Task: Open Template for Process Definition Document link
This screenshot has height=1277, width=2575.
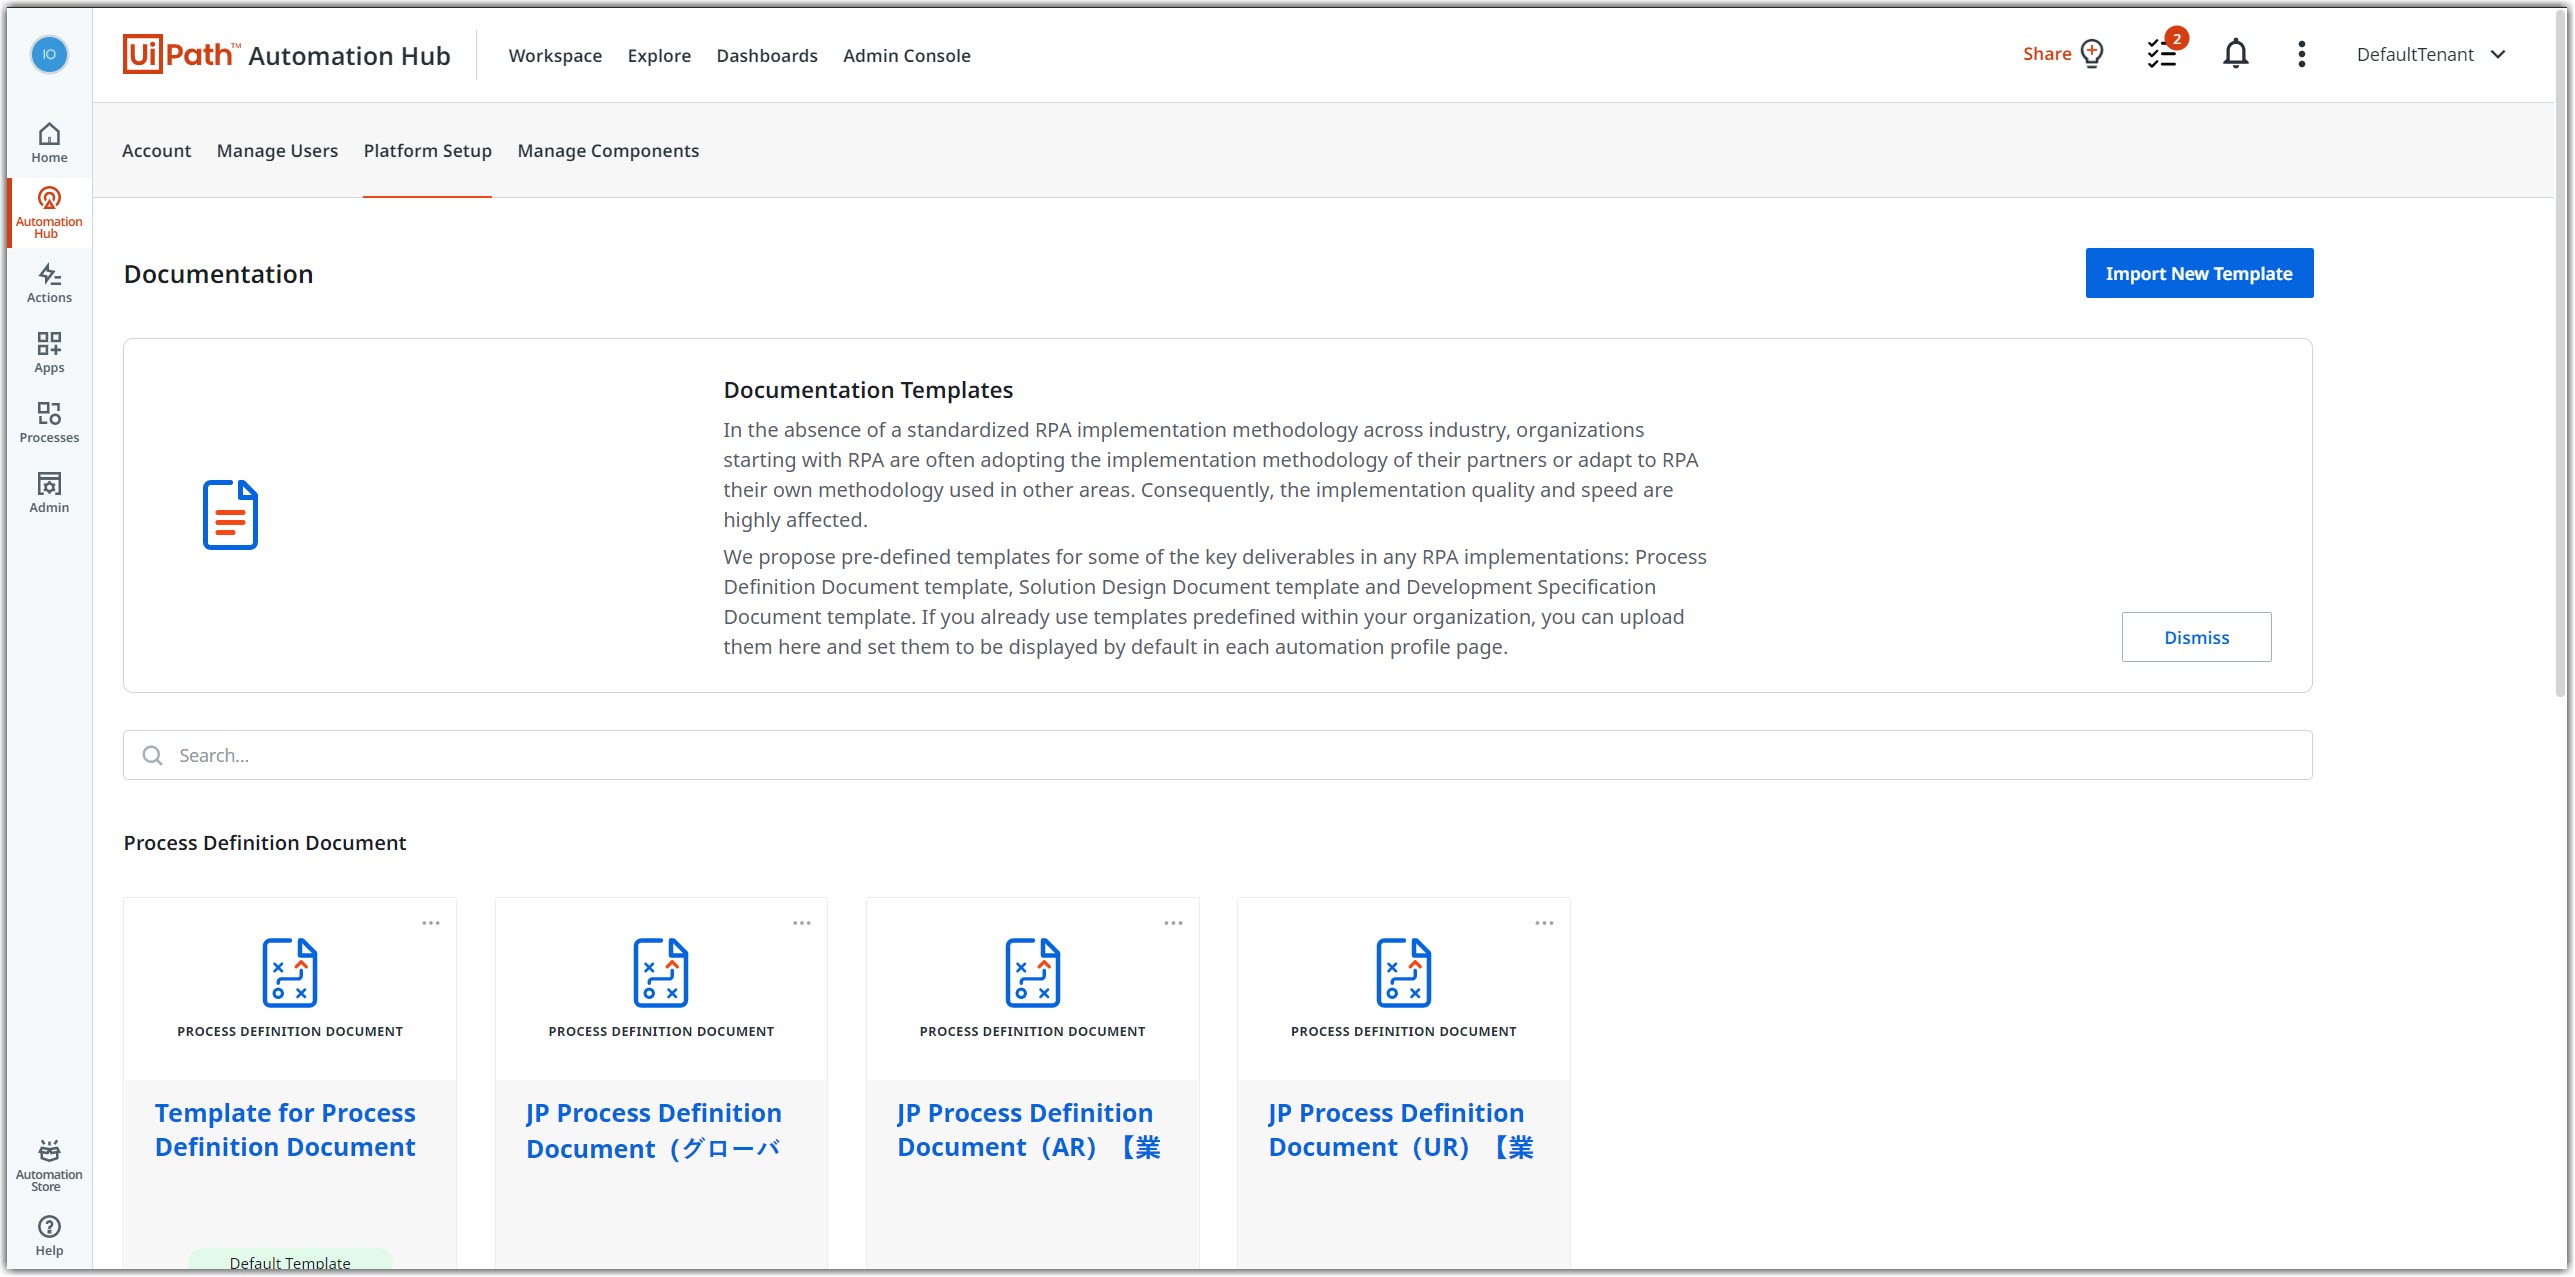Action: [285, 1130]
